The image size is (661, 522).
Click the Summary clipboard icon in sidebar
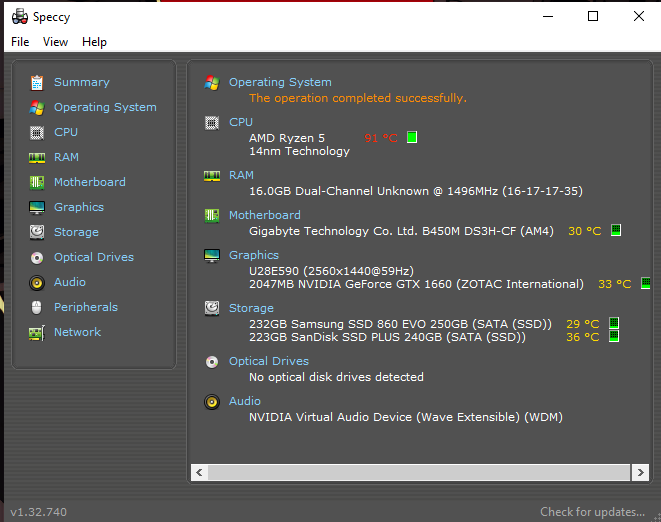37,83
